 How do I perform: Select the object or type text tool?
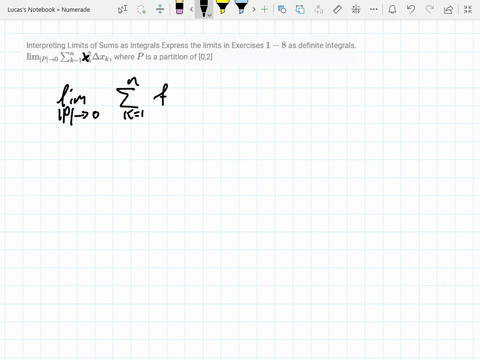coord(122,9)
